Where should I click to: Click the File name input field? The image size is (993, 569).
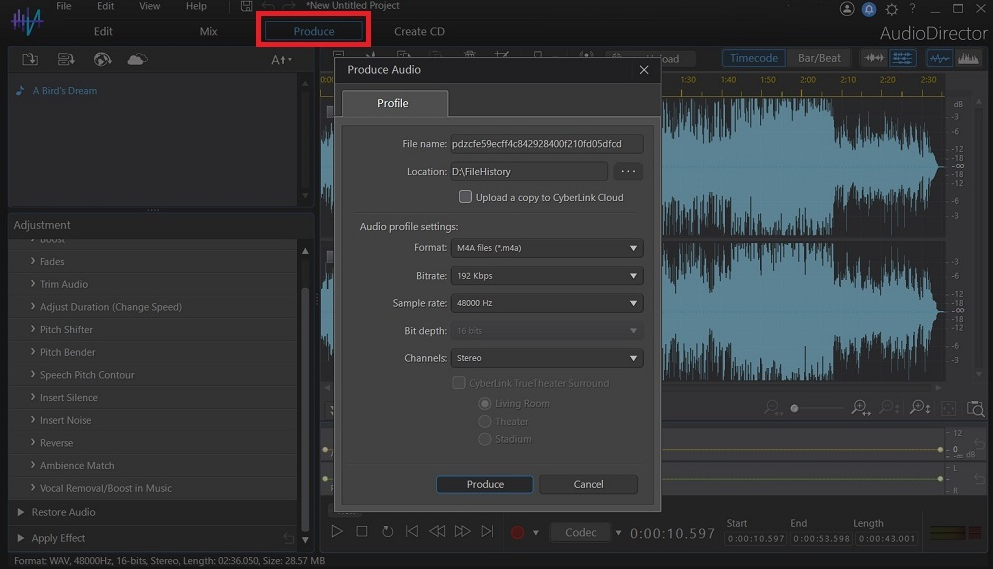pyautogui.click(x=547, y=144)
